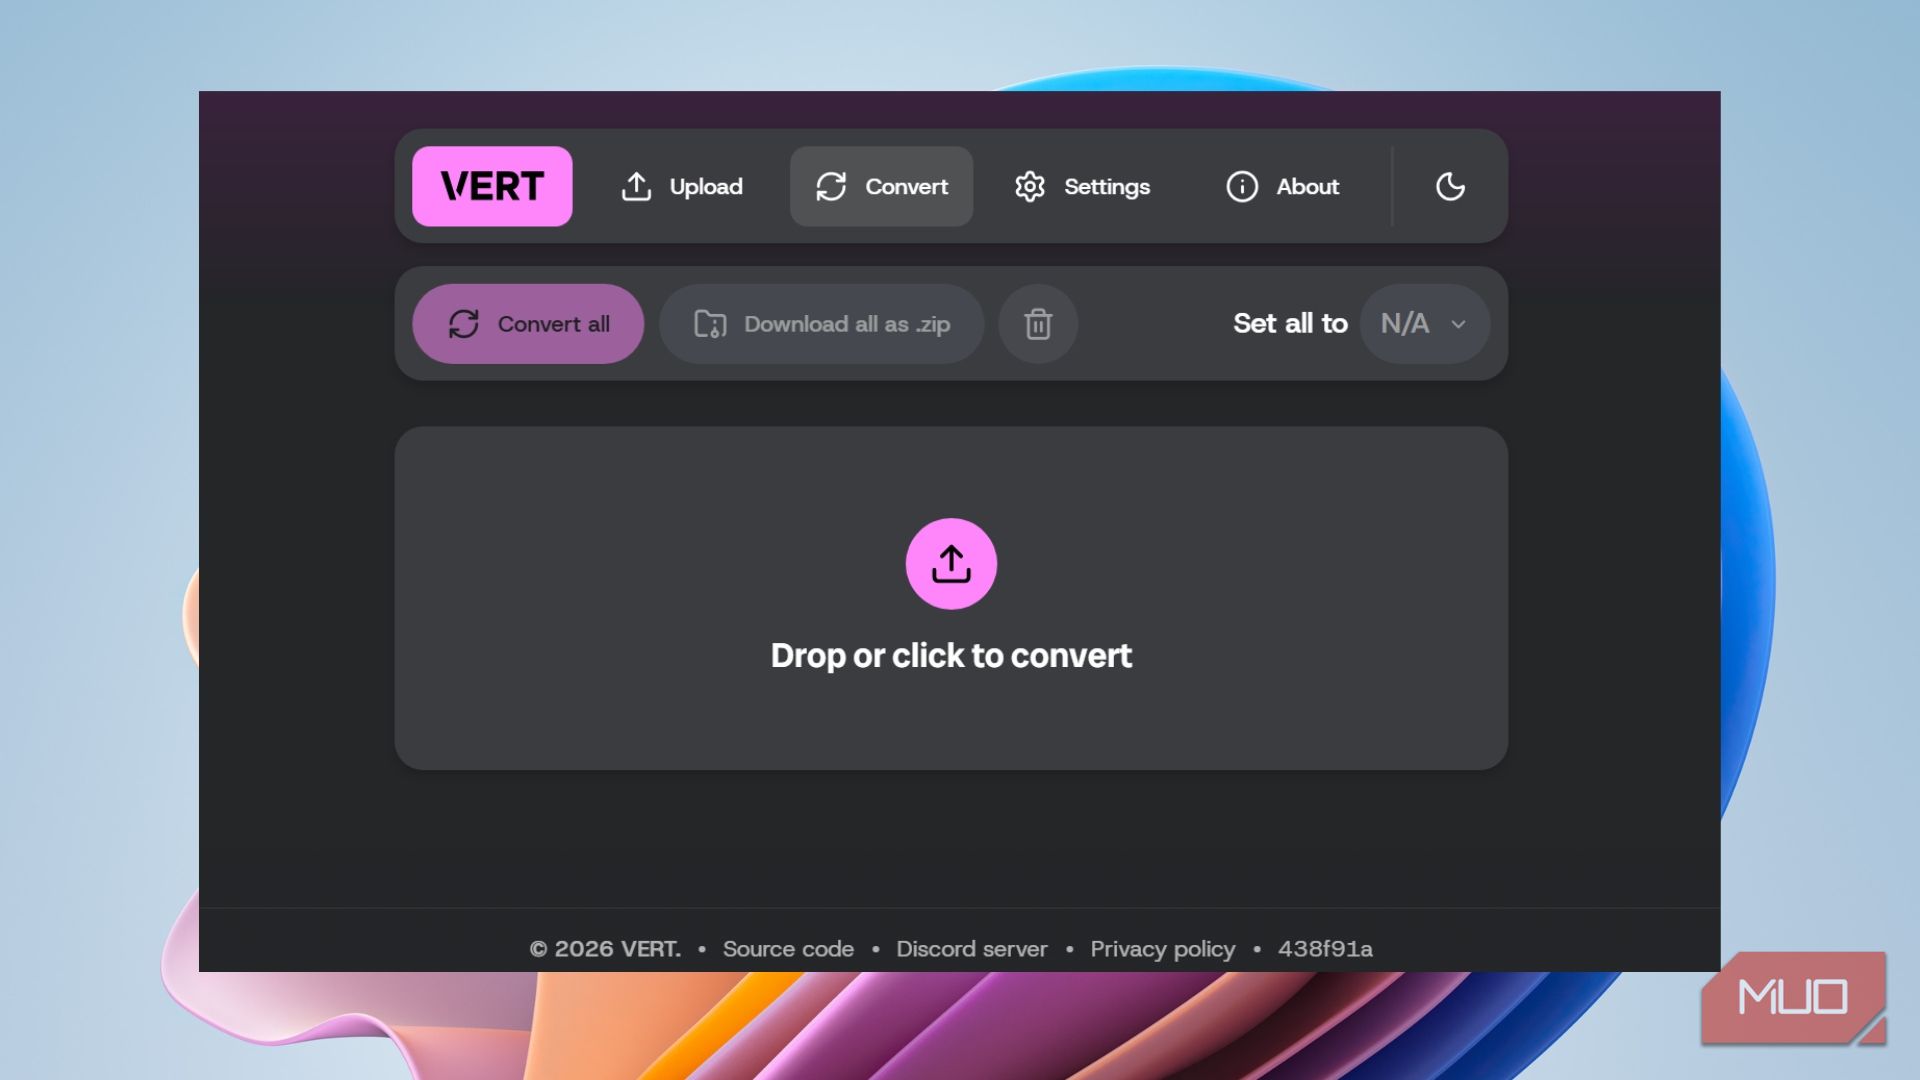Click the "Set all to" label
This screenshot has height=1080, width=1920.
[1290, 324]
